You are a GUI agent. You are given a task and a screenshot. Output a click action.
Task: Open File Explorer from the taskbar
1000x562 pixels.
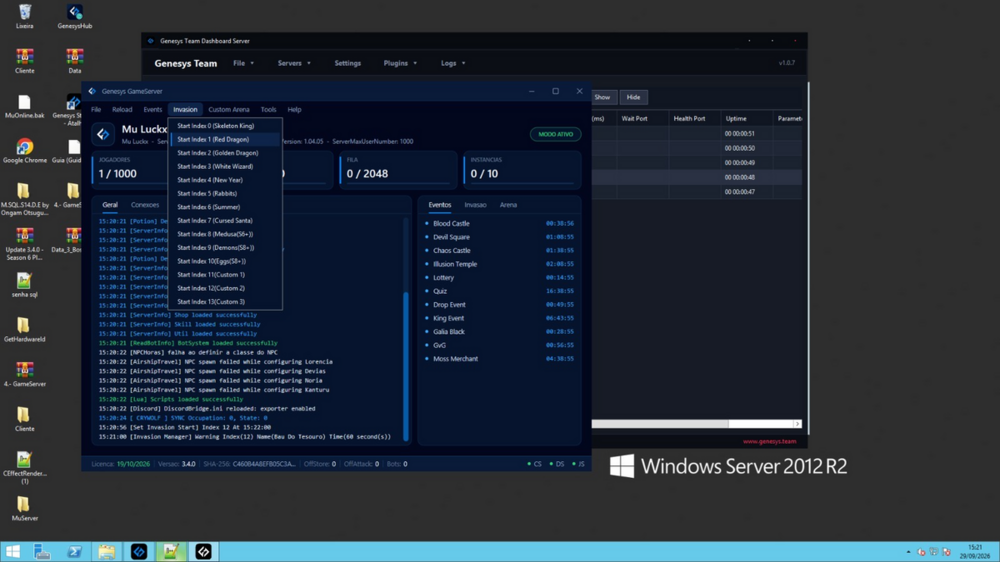[107, 551]
